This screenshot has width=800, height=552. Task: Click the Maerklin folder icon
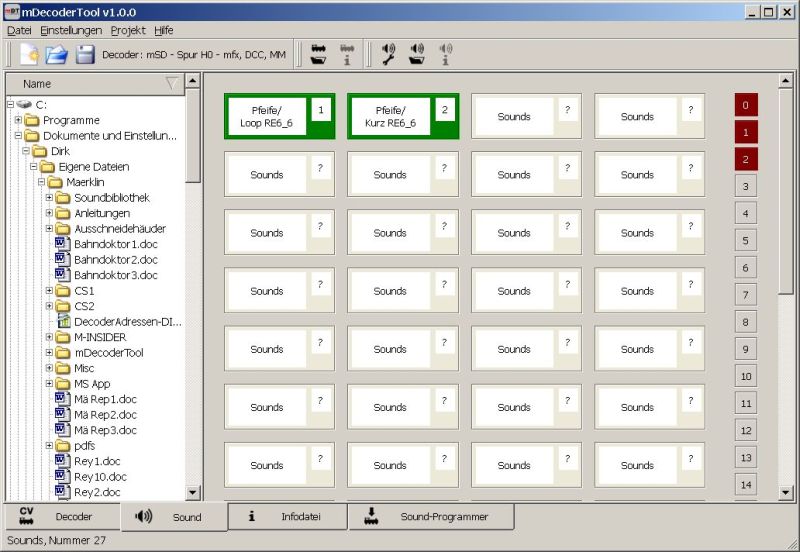pyautogui.click(x=55, y=182)
